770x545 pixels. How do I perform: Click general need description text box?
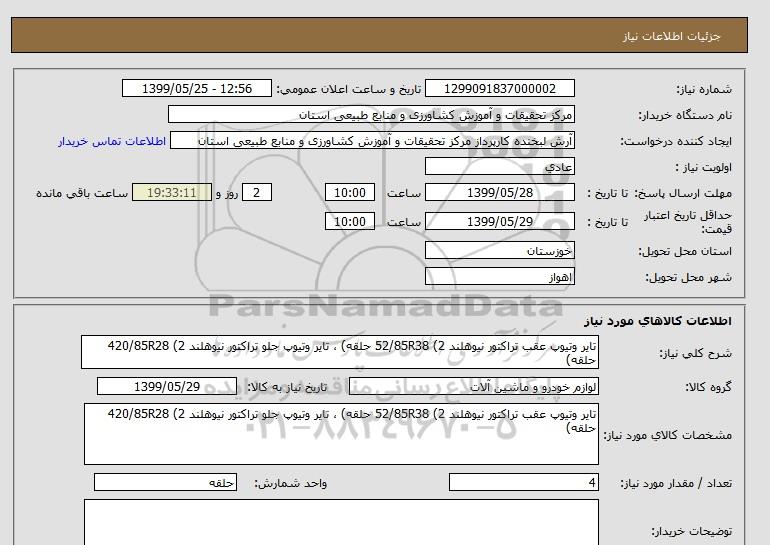pyautogui.click(x=340, y=352)
